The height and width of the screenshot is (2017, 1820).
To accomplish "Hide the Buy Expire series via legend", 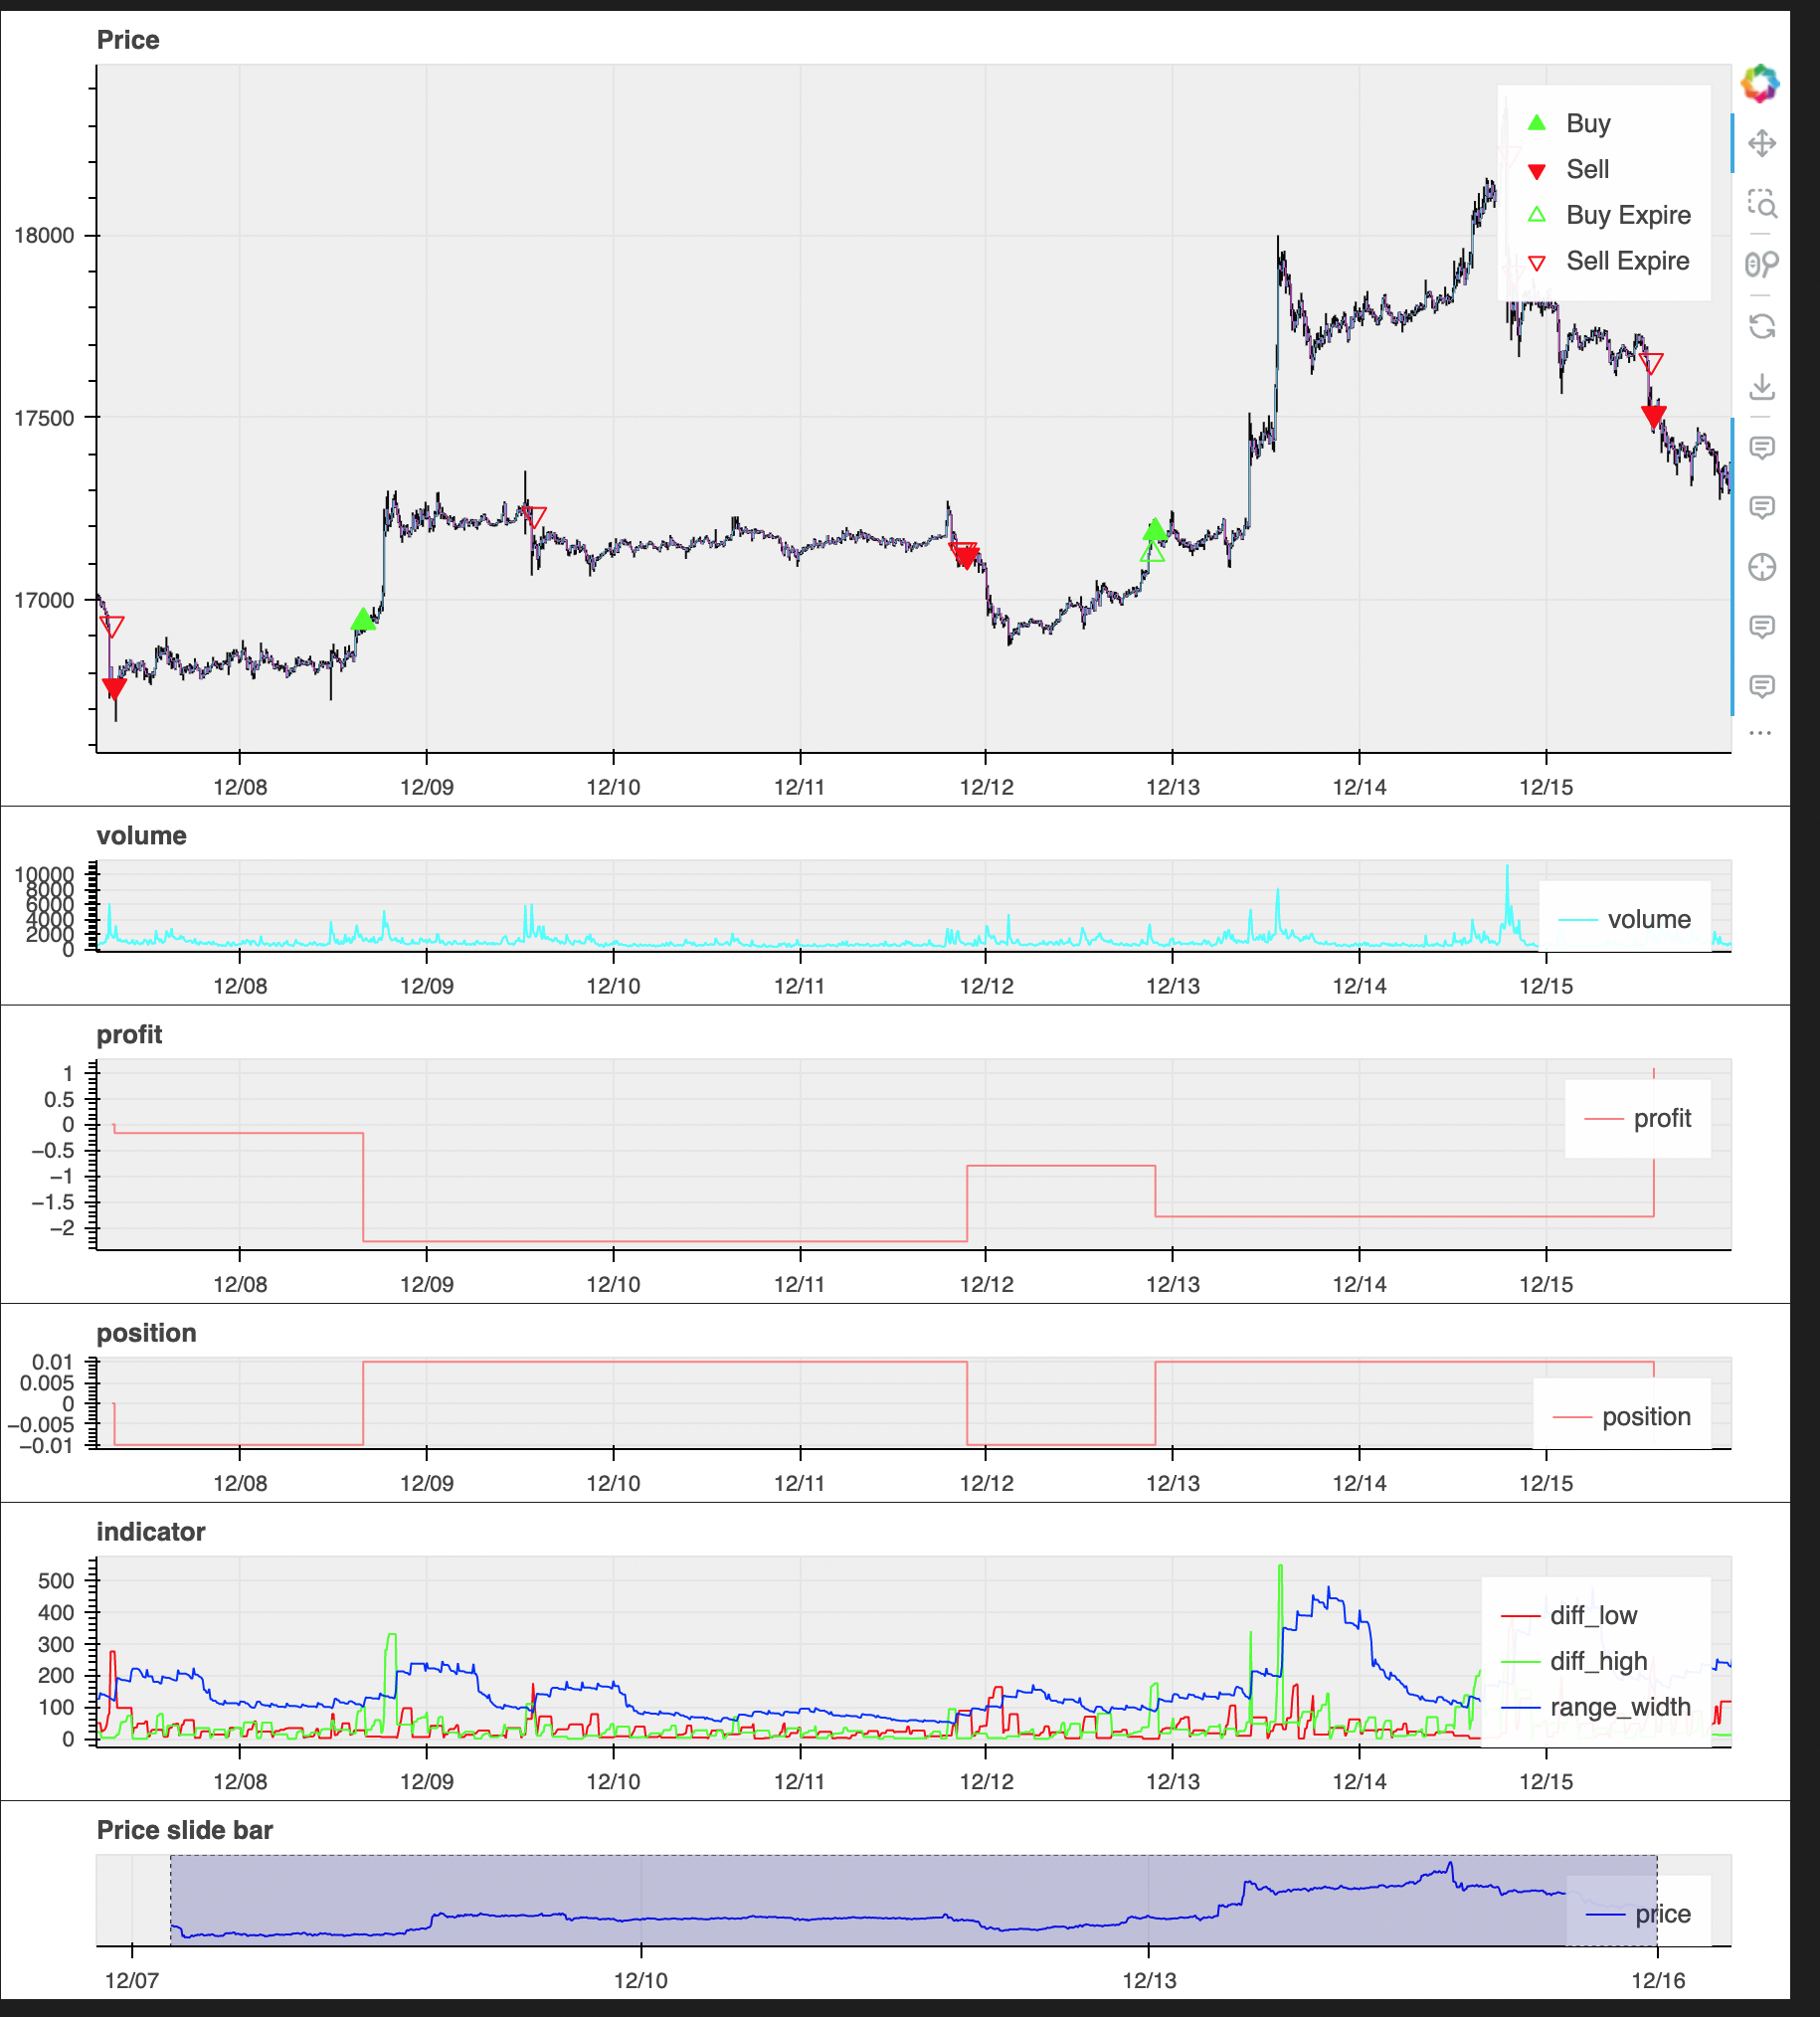I will [1627, 215].
